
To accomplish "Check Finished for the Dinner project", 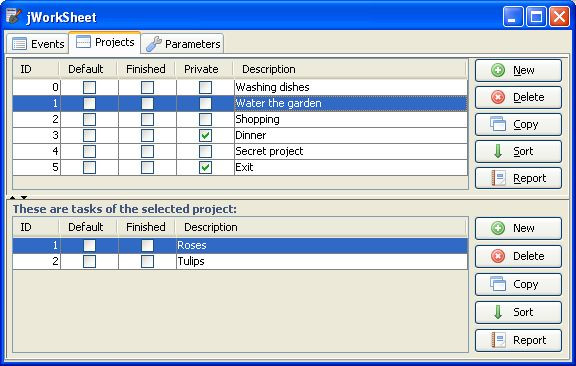I will 147,135.
